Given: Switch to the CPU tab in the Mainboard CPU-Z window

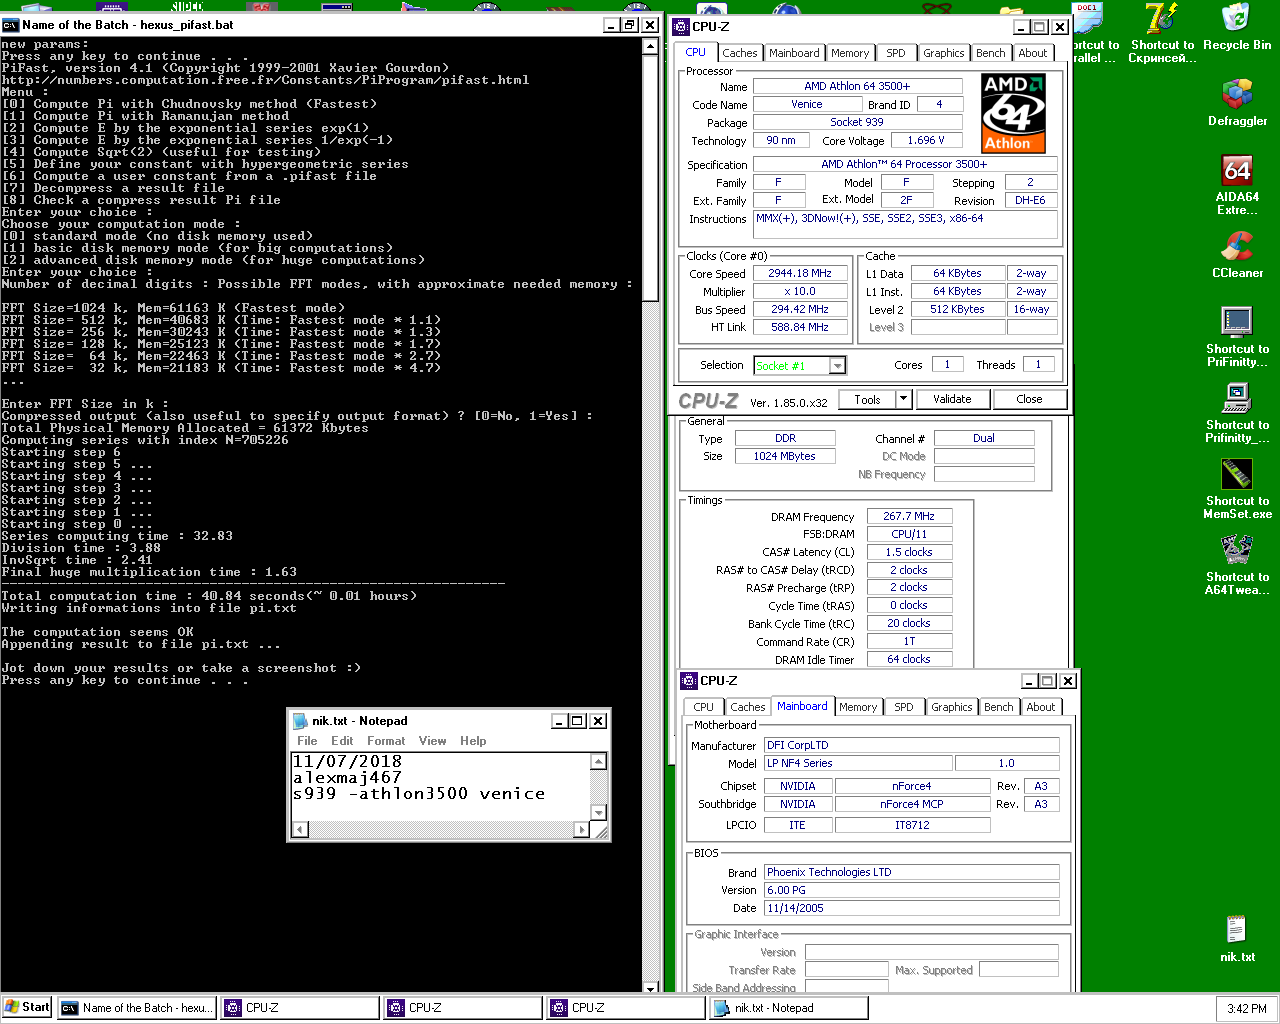Looking at the screenshot, I should point(704,707).
